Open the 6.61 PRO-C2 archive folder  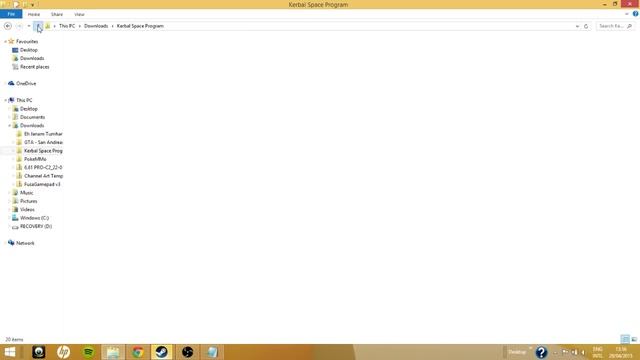point(43,167)
